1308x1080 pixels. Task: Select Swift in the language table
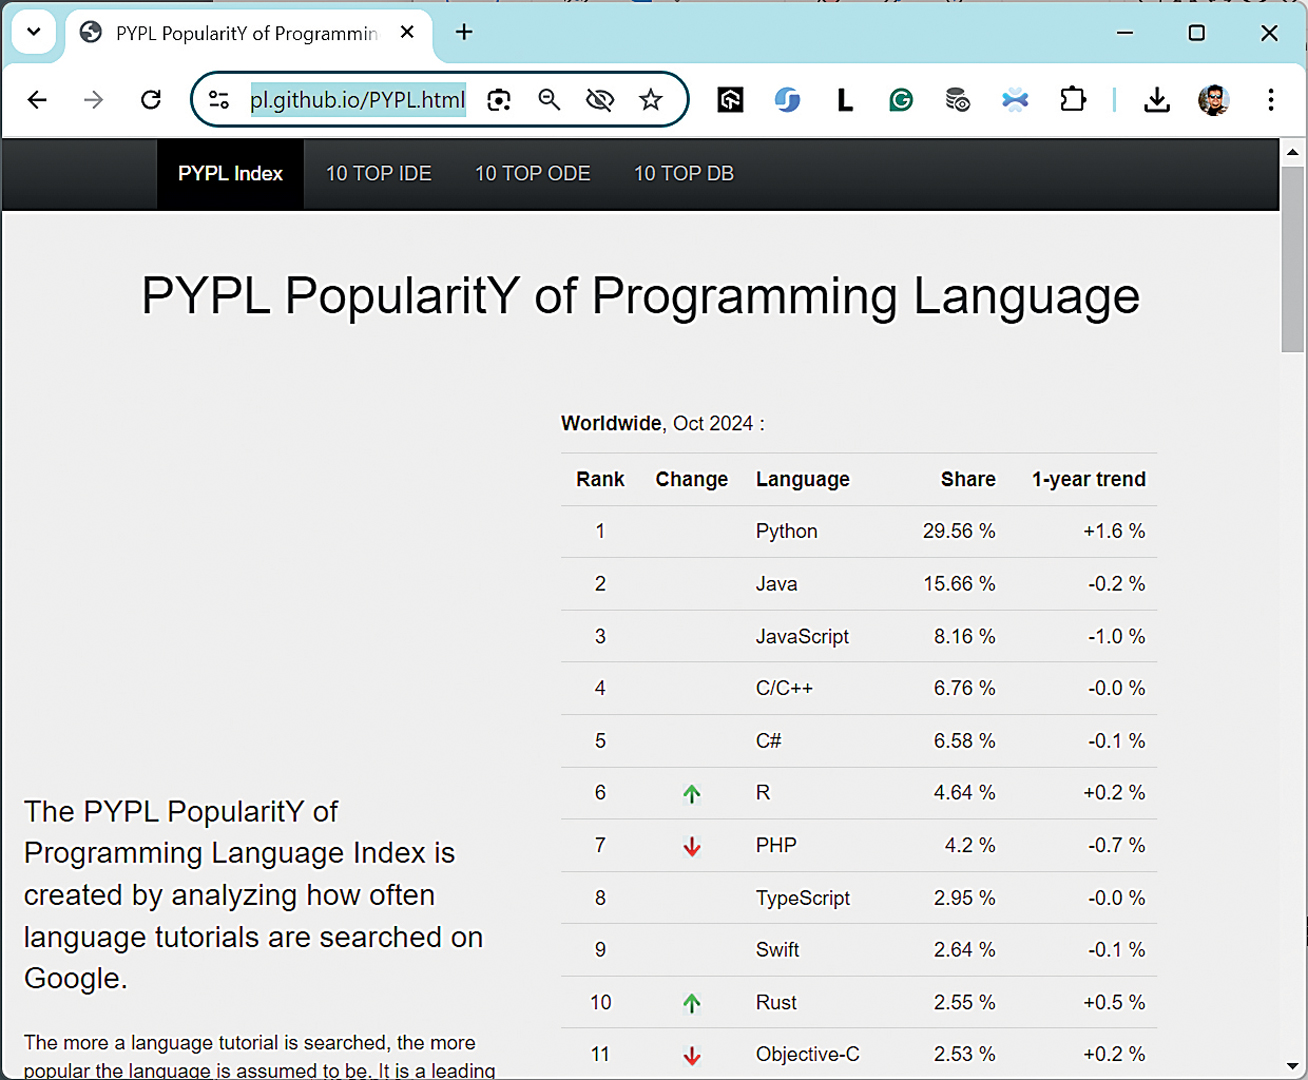pos(778,950)
